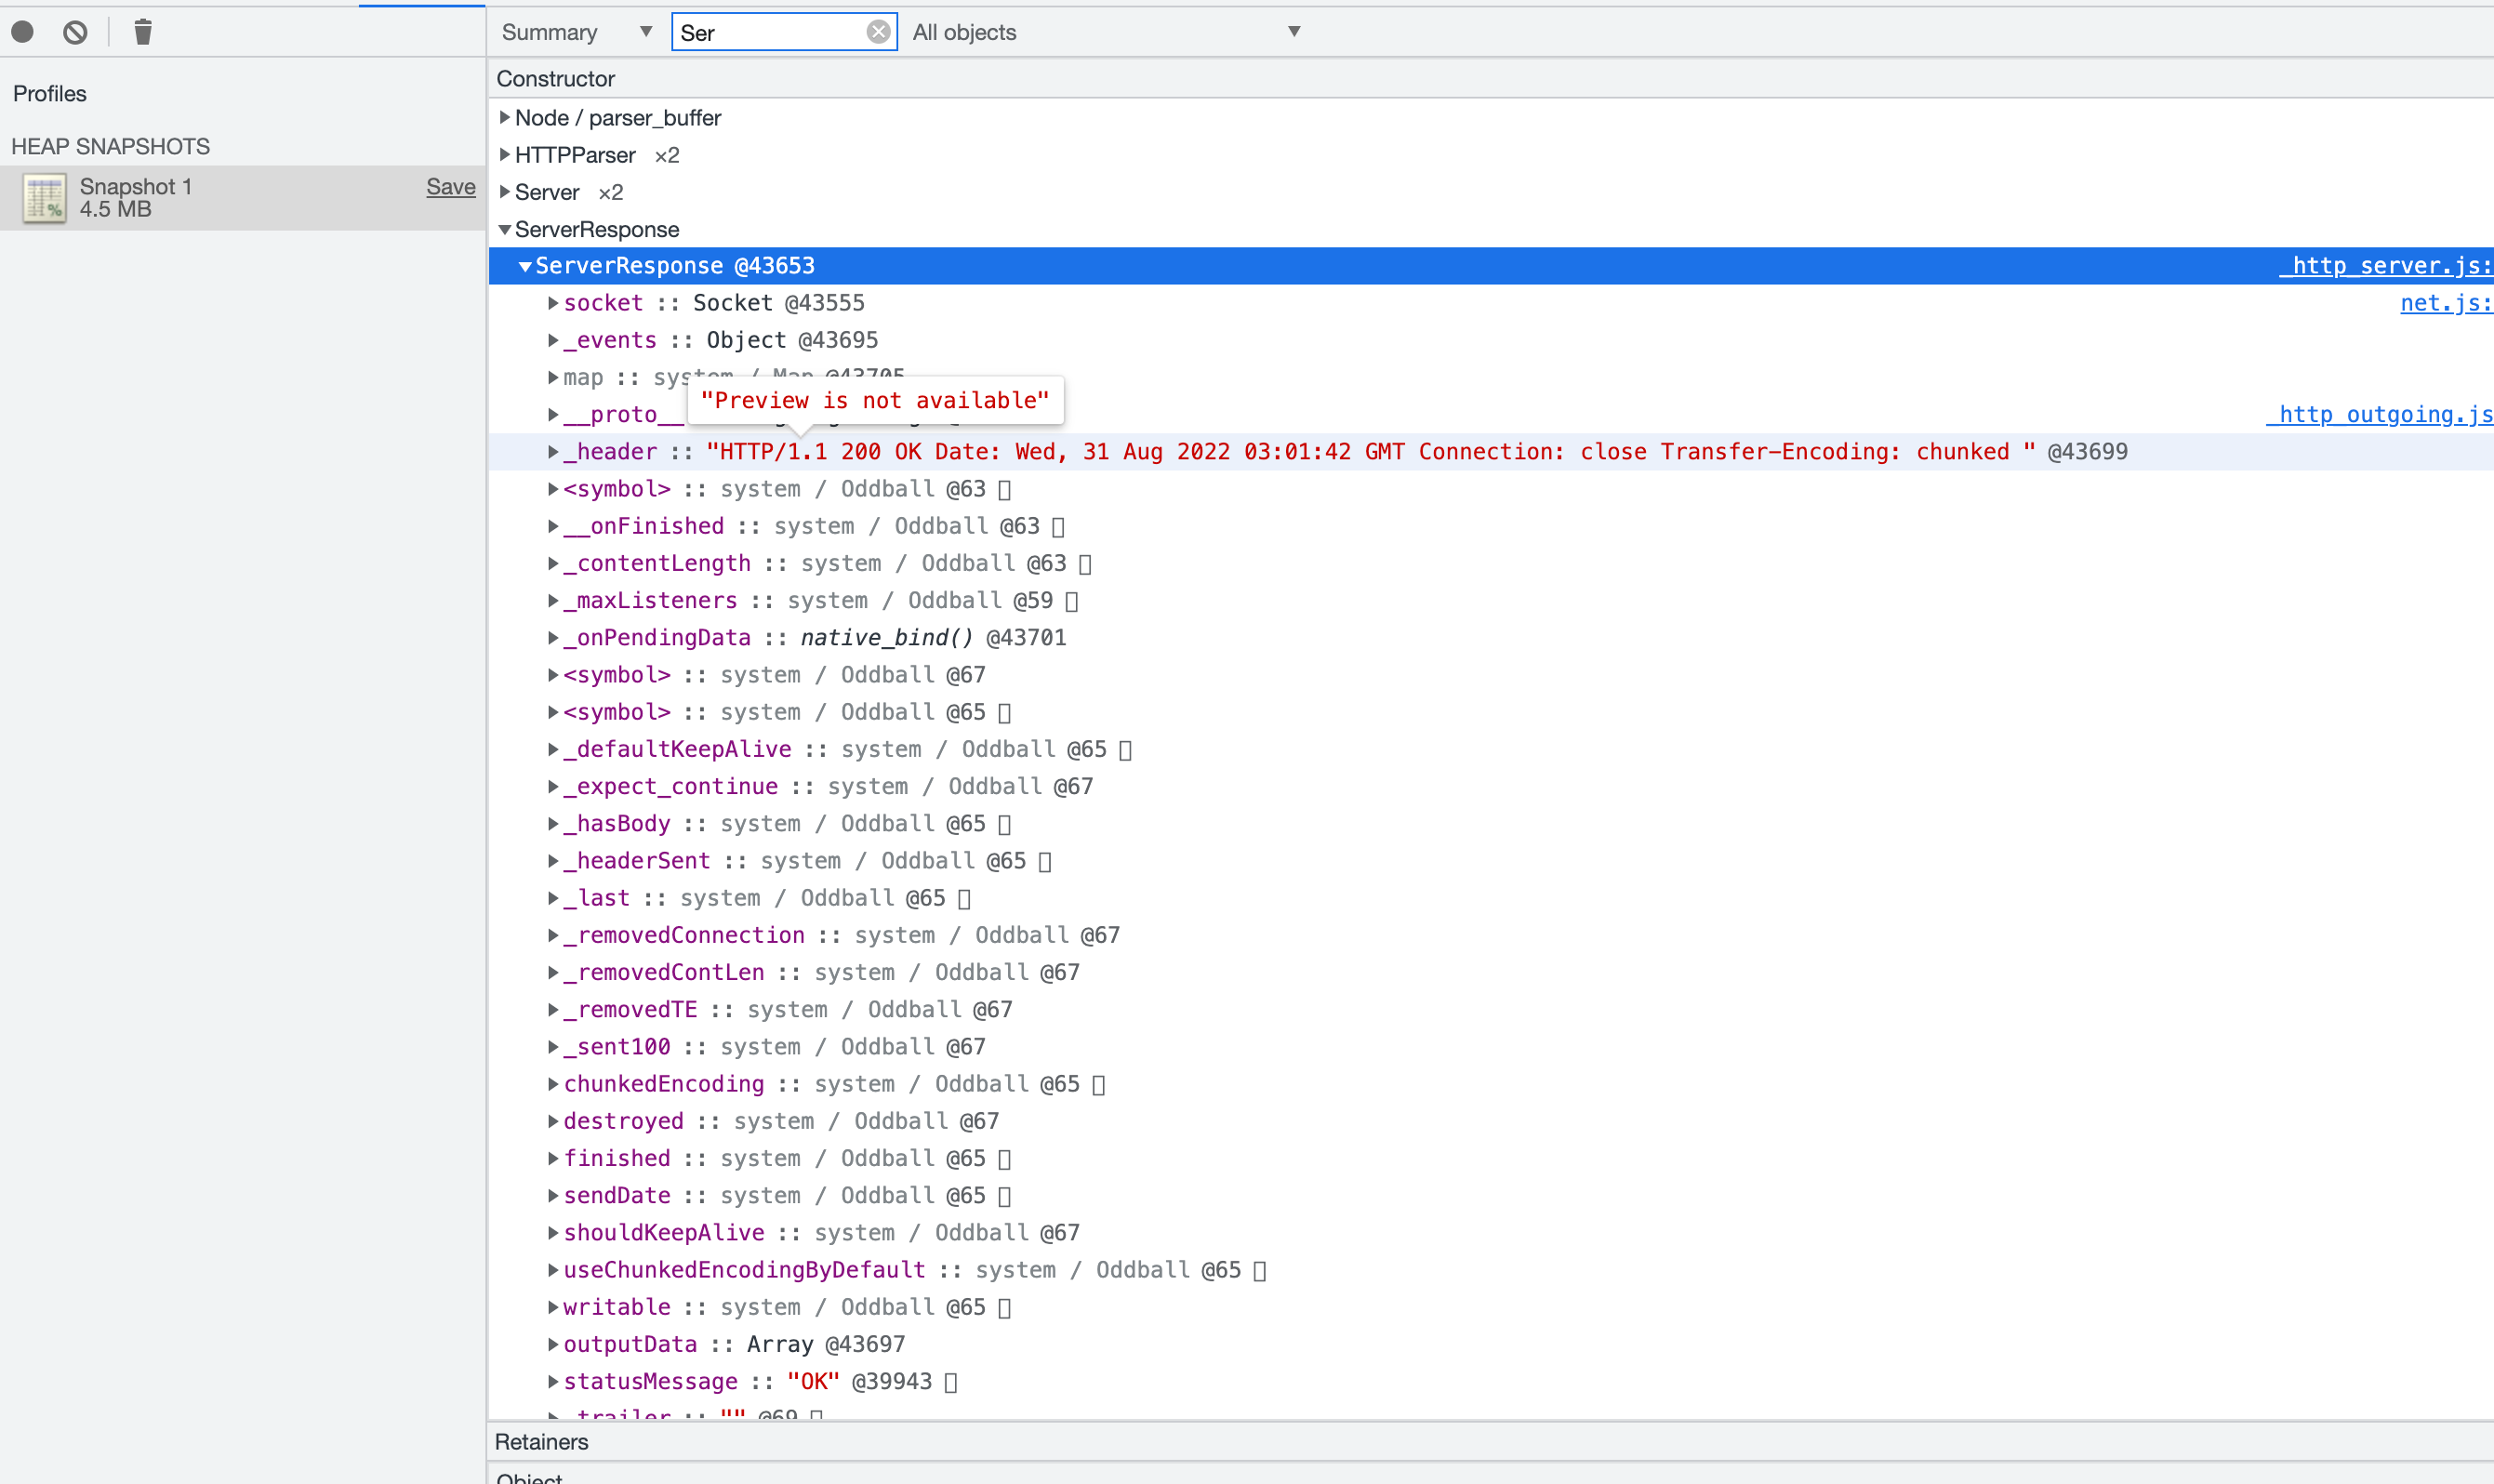The height and width of the screenshot is (1484, 2494).
Task: Open the All objects dropdown
Action: [x=1105, y=32]
